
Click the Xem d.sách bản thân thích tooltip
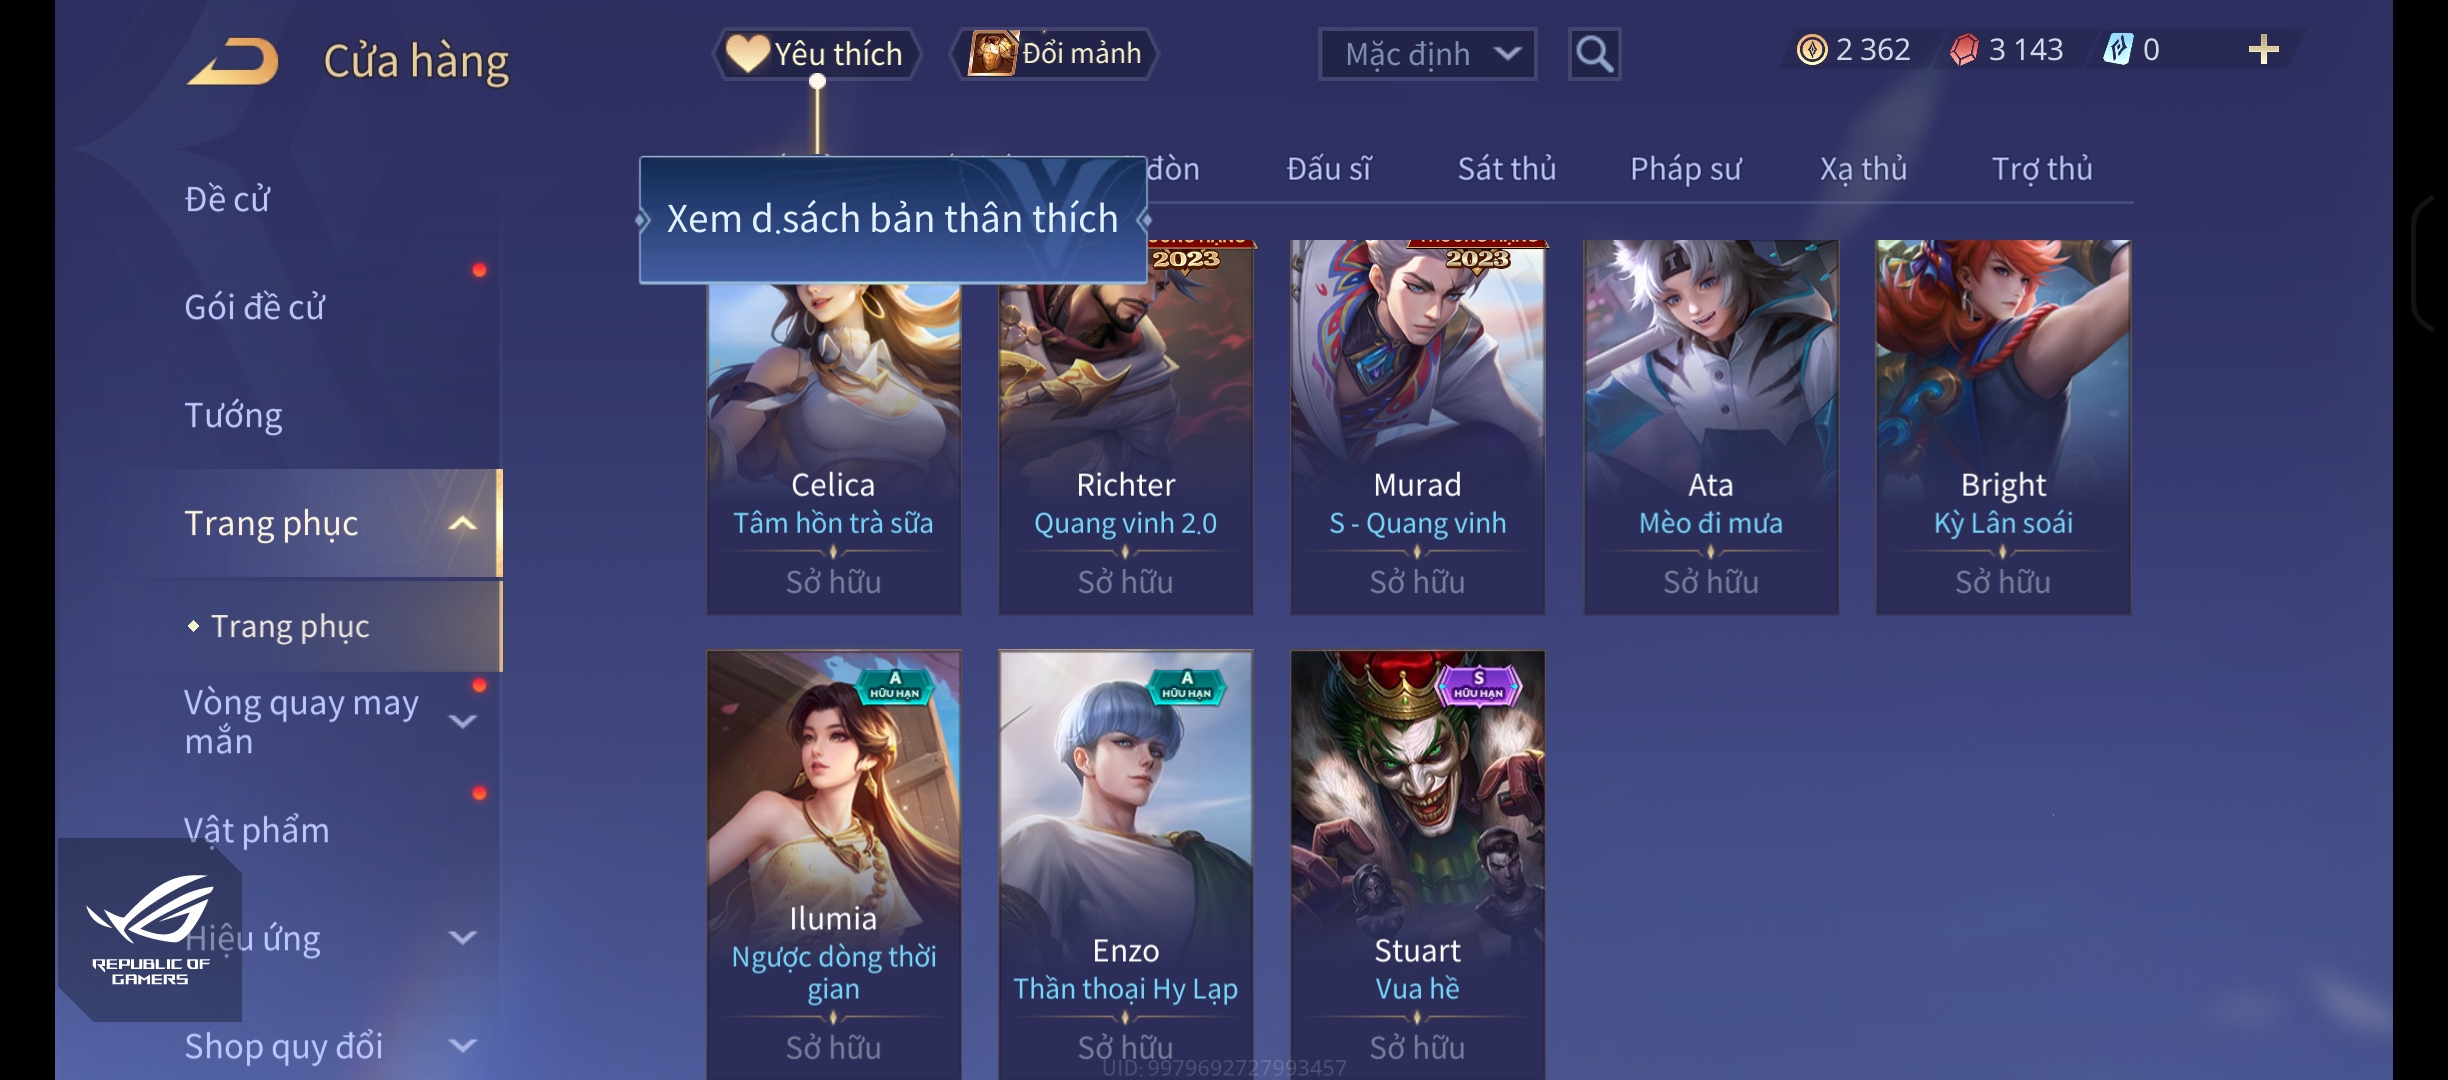coord(893,219)
